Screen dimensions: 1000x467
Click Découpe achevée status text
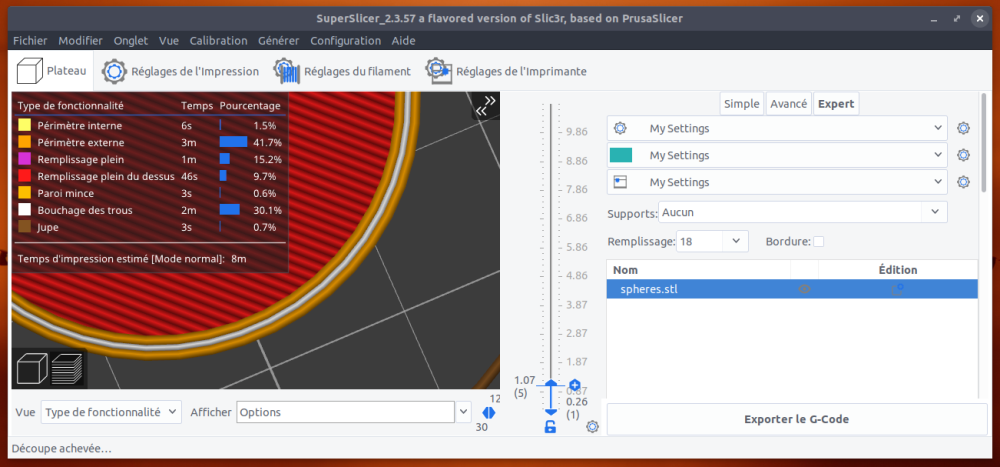pyautogui.click(x=62, y=448)
